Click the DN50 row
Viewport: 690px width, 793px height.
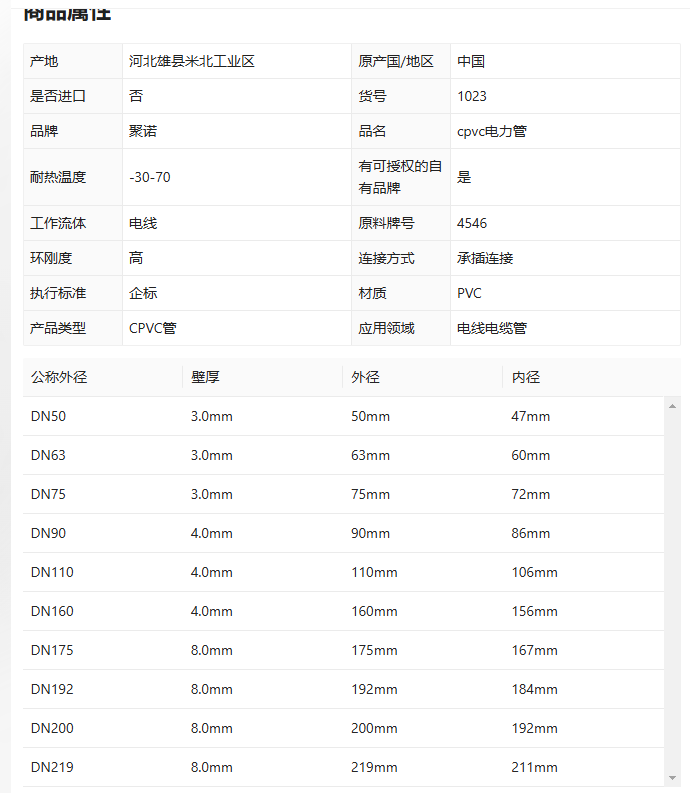(x=343, y=416)
